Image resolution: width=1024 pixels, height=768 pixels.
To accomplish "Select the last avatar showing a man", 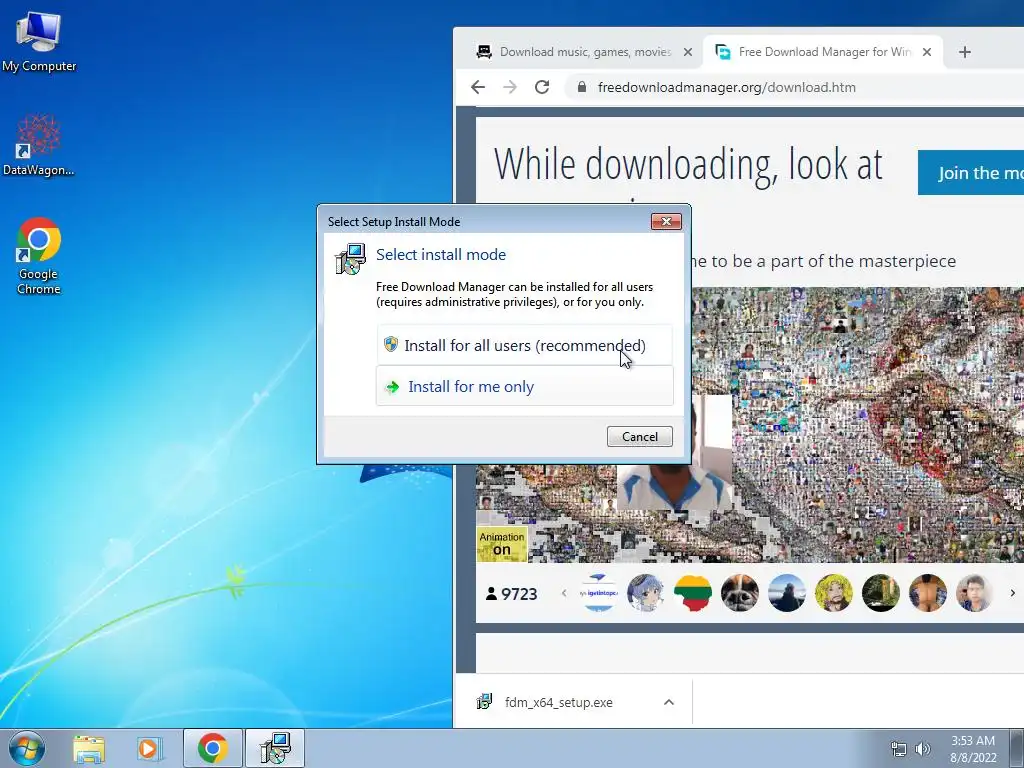I will pyautogui.click(x=974, y=593).
